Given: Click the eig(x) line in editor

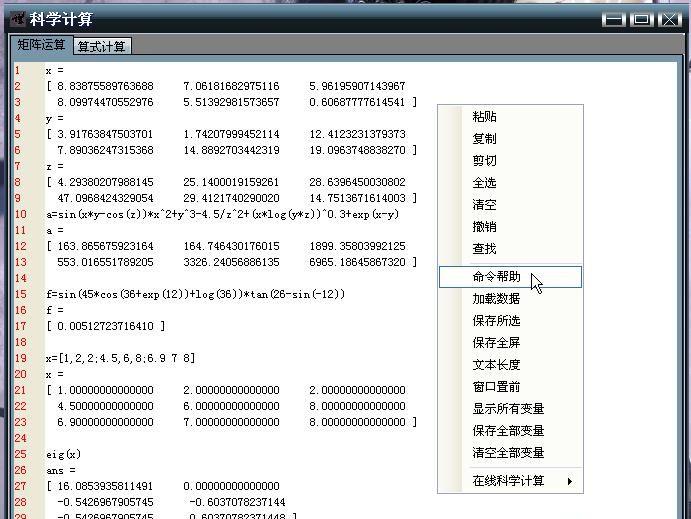Looking at the screenshot, I should pos(64,454).
